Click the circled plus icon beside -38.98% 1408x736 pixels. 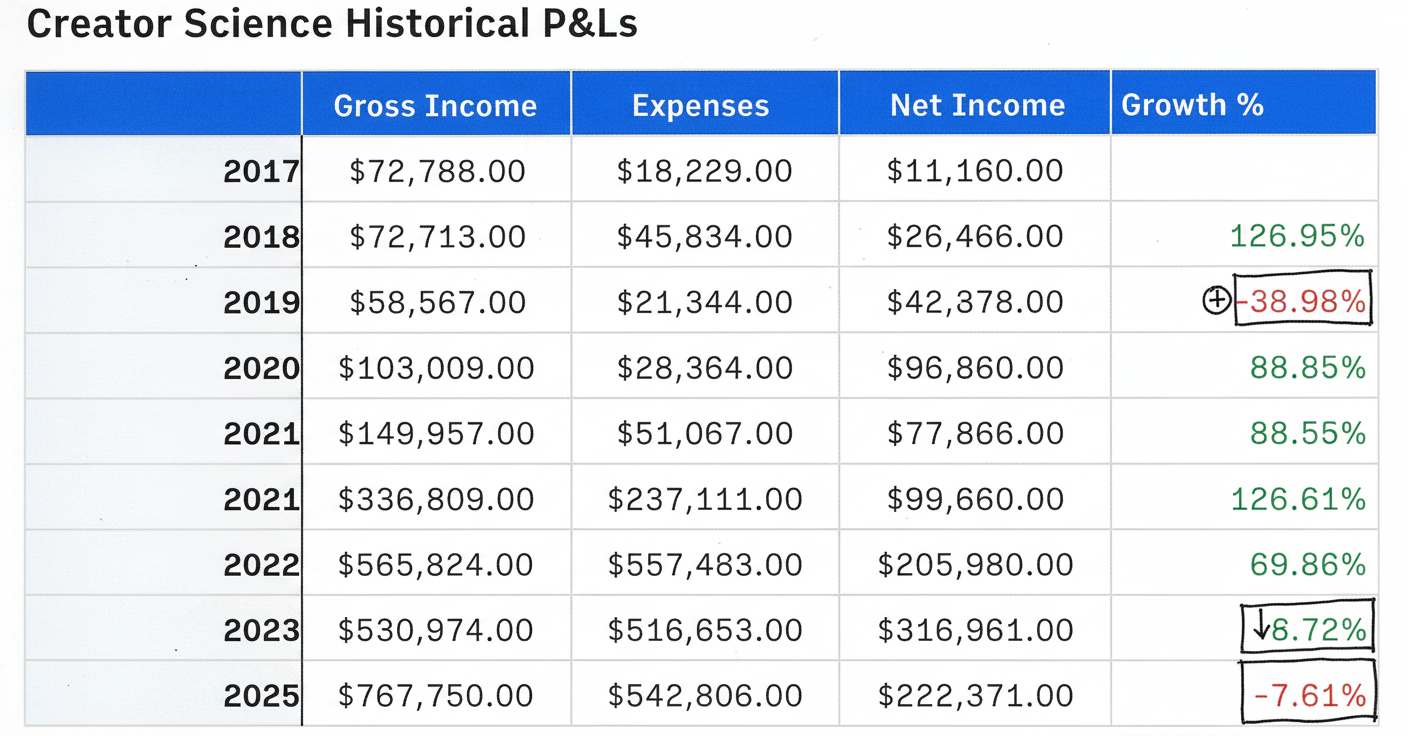(1216, 300)
